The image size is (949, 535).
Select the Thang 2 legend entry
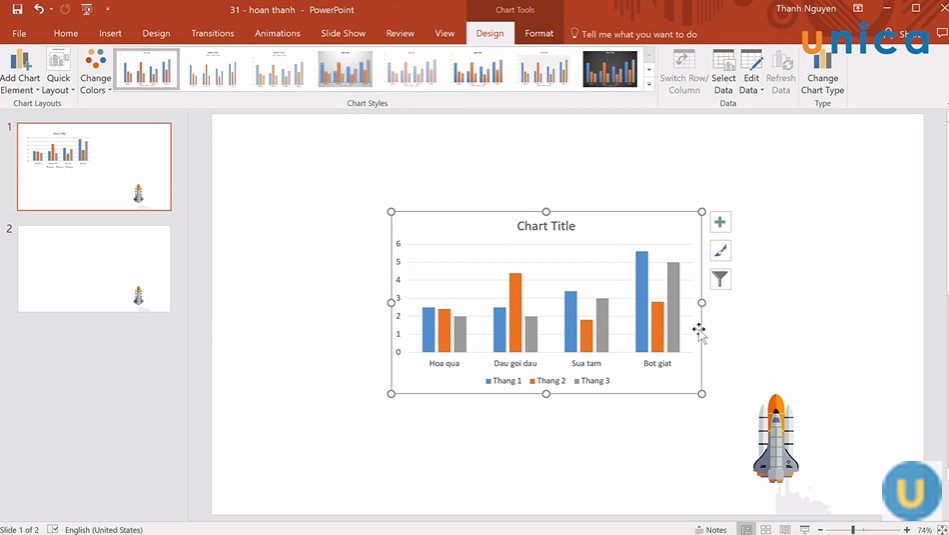click(547, 381)
